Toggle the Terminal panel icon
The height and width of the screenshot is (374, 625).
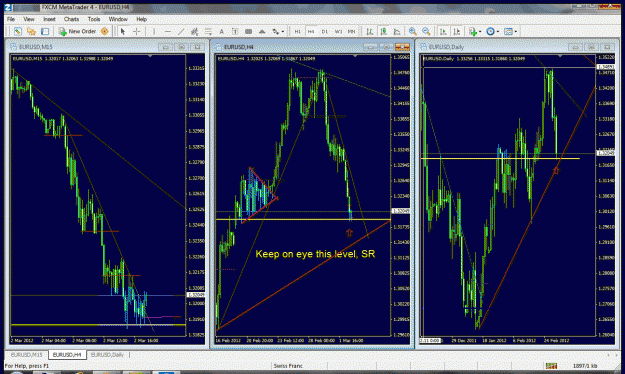(45, 31)
